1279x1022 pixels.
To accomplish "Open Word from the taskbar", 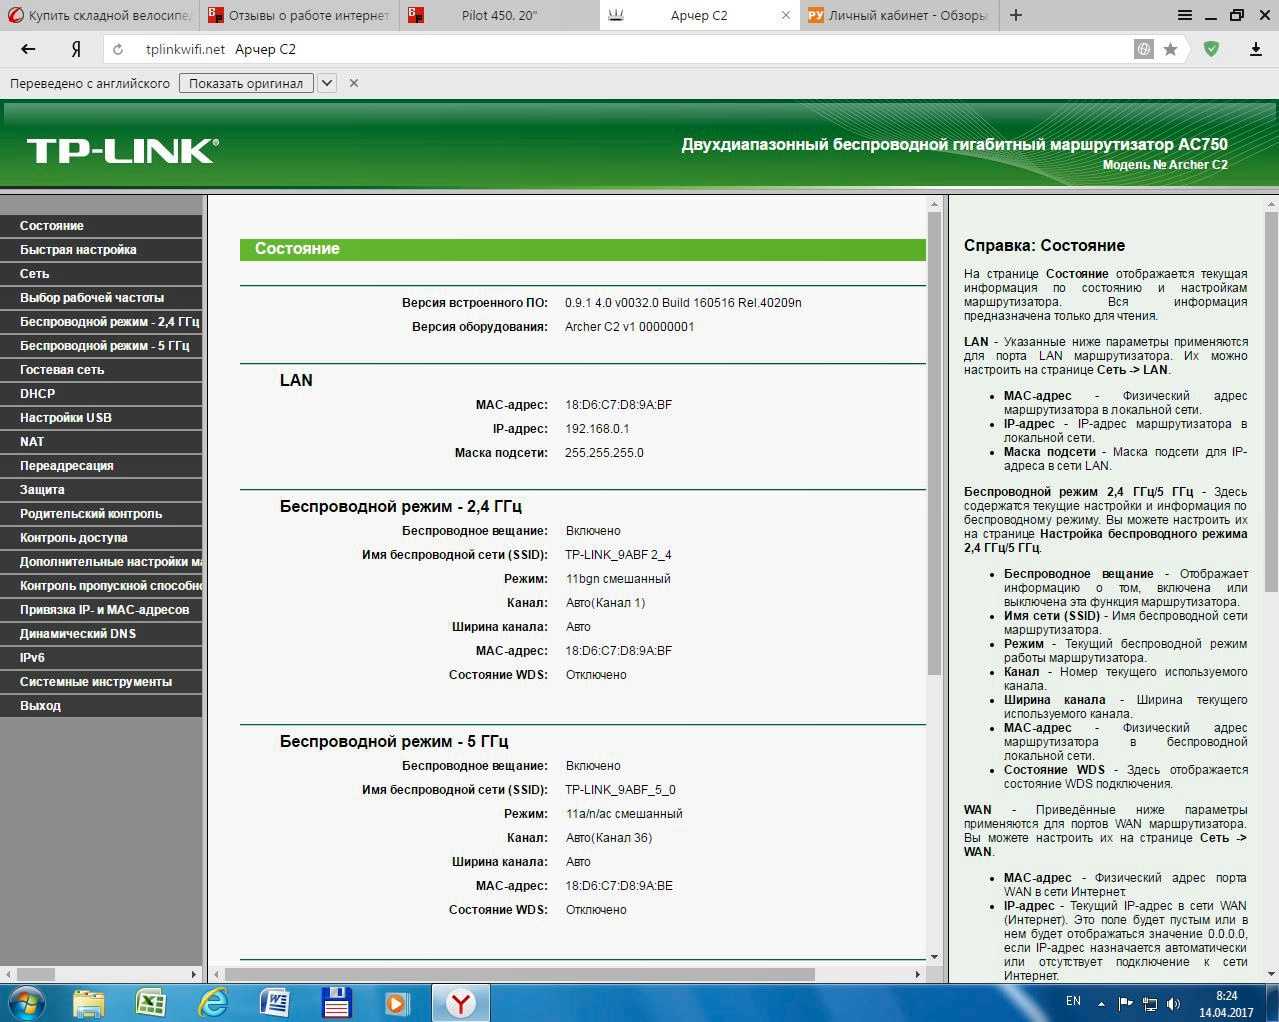I will 275,1002.
